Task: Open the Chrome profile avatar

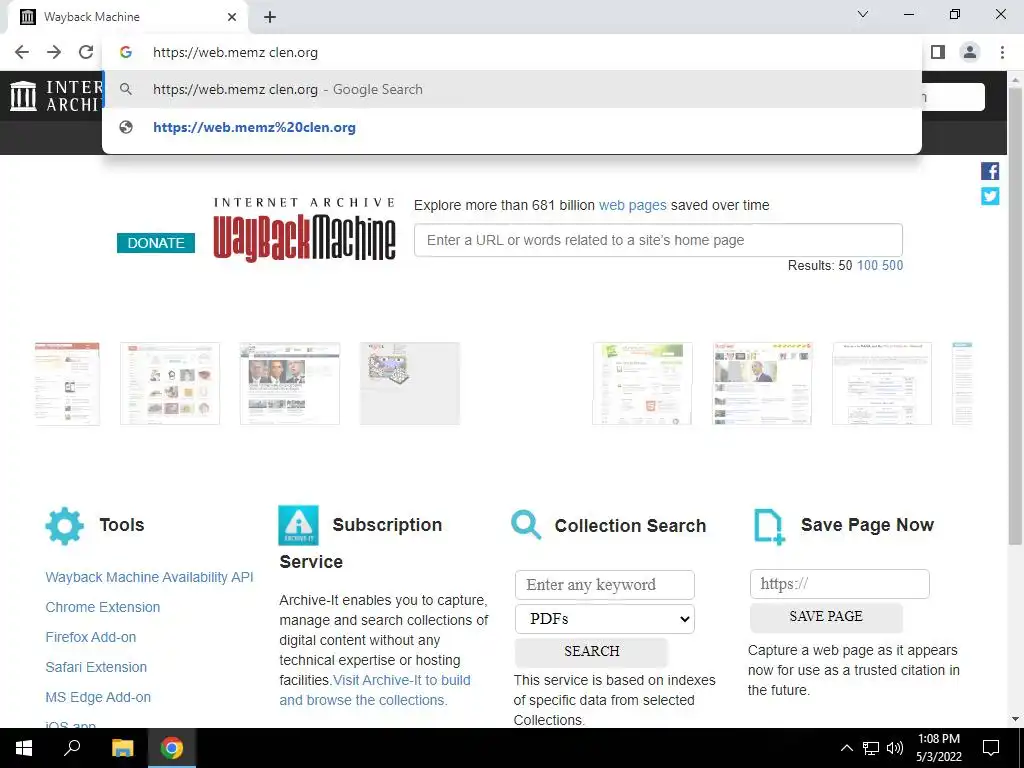Action: [x=970, y=52]
